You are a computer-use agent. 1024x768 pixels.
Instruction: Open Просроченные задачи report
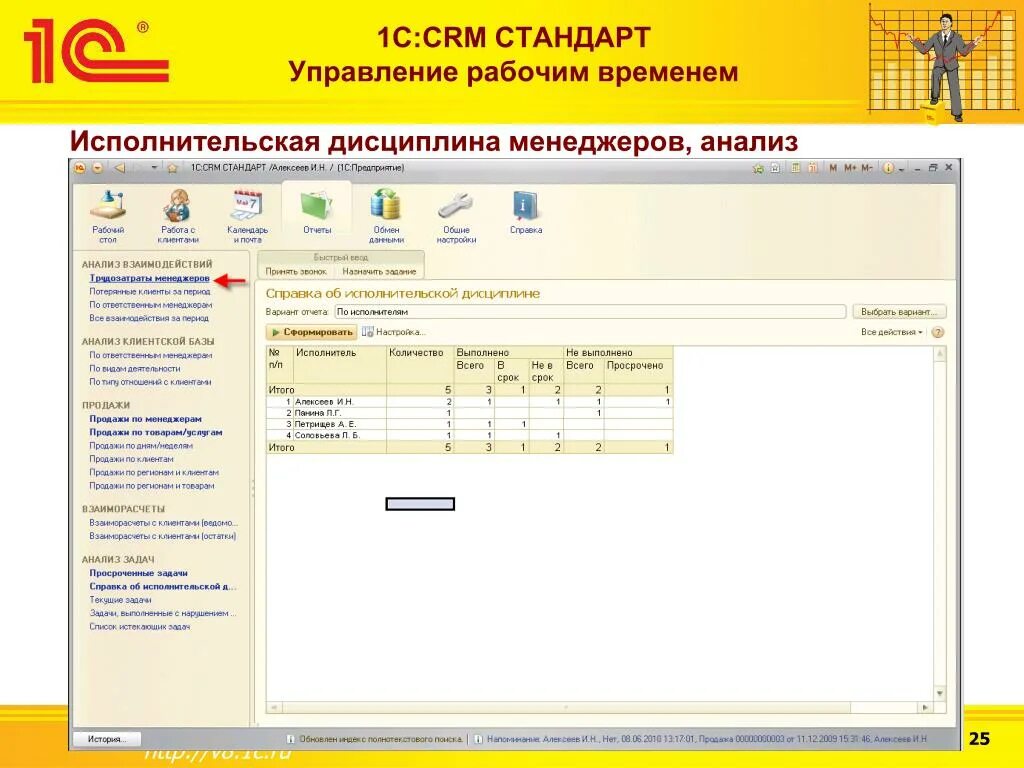(138, 573)
